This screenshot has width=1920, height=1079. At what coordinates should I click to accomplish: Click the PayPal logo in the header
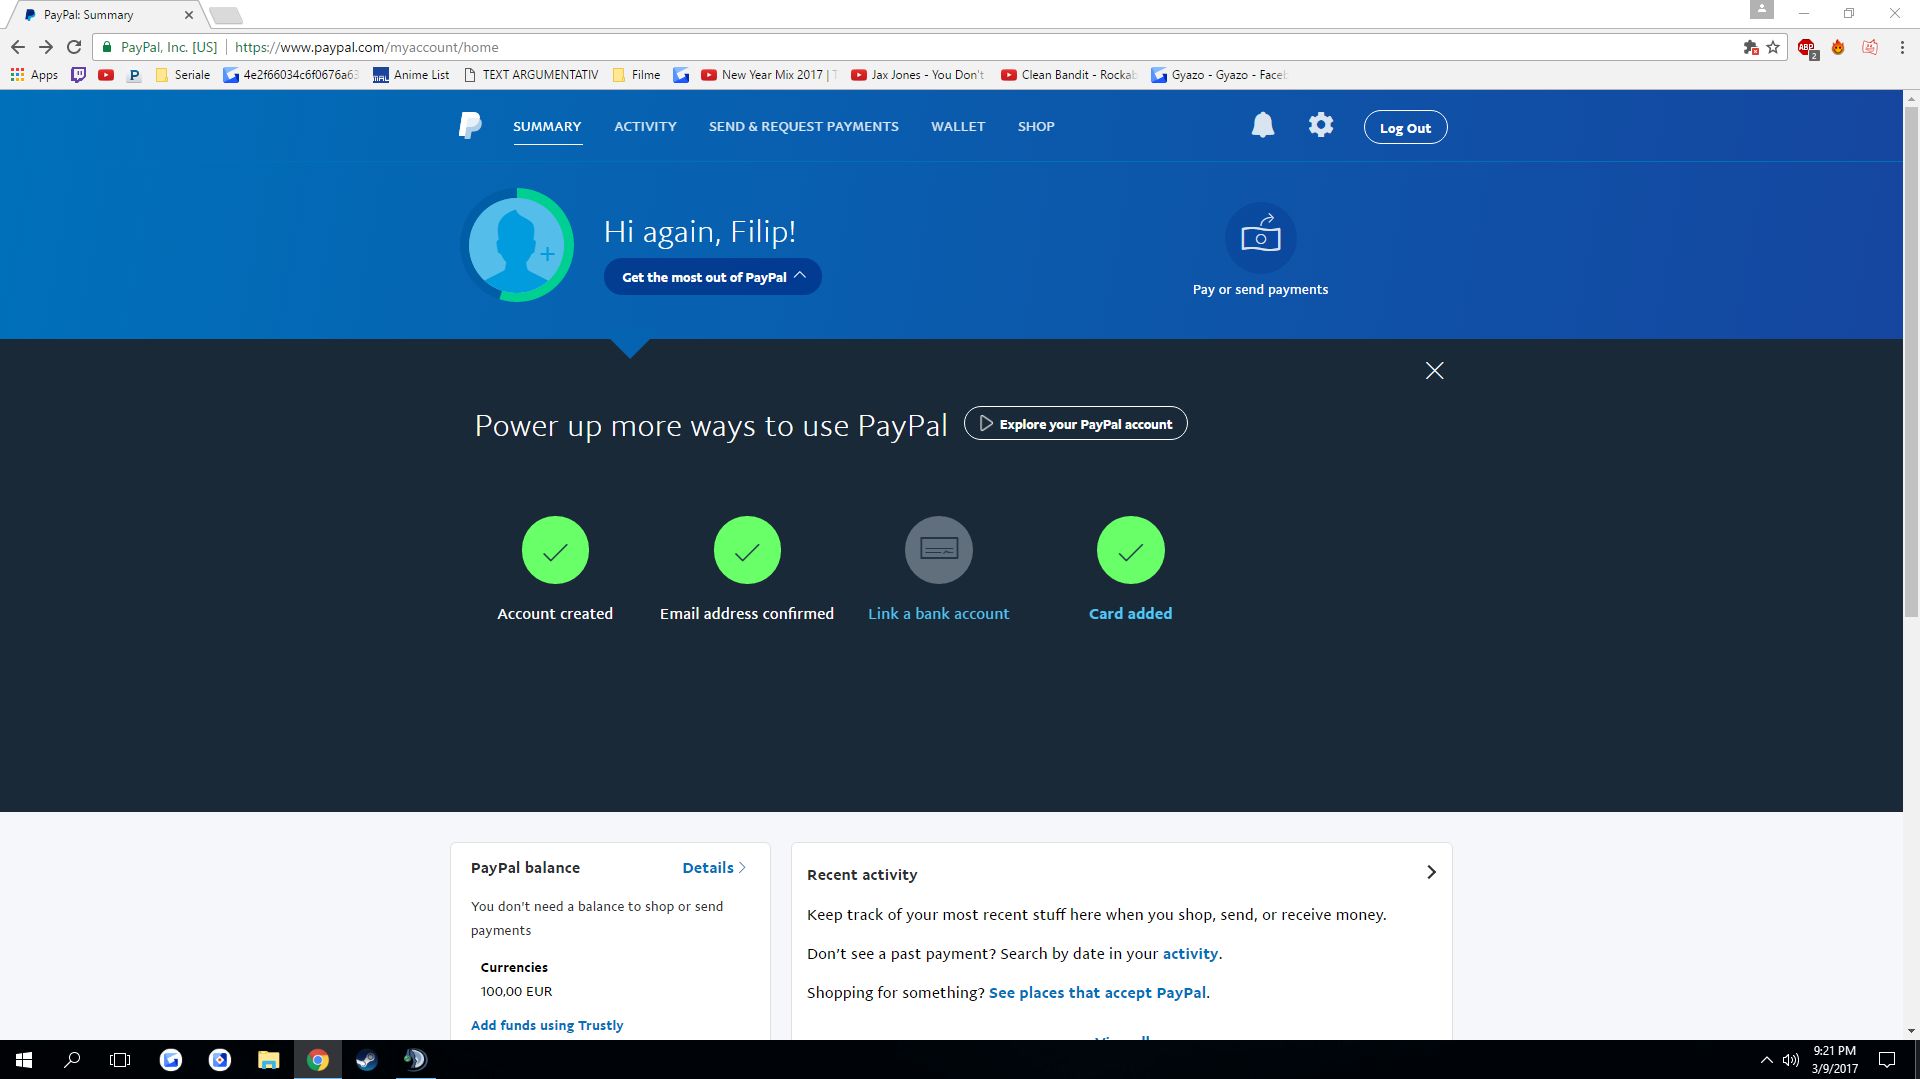[x=470, y=126]
